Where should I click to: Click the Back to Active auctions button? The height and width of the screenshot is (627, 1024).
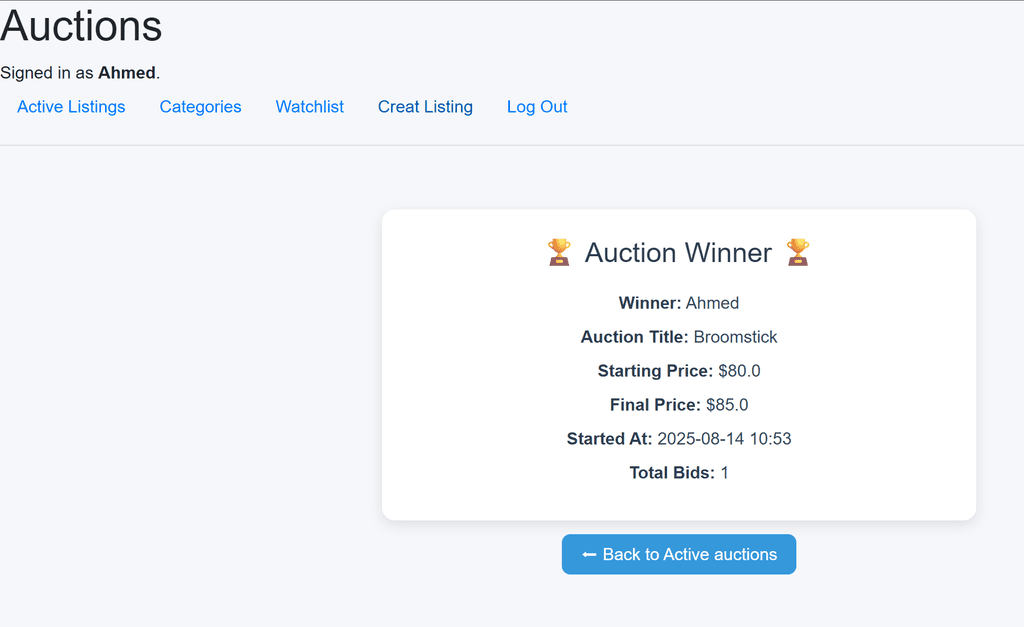[x=679, y=555]
